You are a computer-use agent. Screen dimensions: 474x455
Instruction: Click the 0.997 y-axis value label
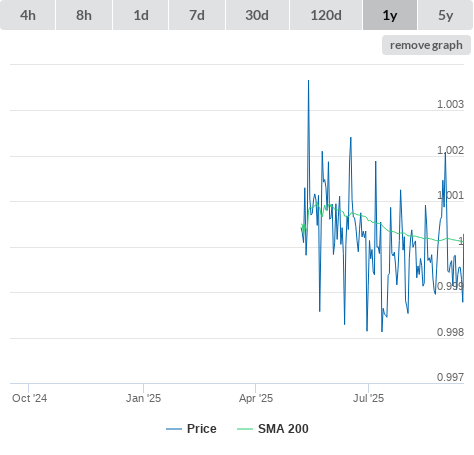tap(450, 377)
